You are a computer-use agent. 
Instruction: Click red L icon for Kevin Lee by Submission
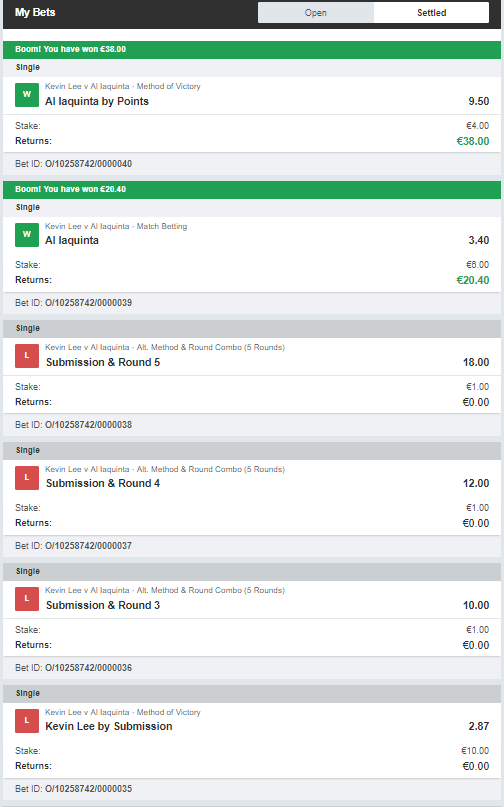(x=27, y=721)
